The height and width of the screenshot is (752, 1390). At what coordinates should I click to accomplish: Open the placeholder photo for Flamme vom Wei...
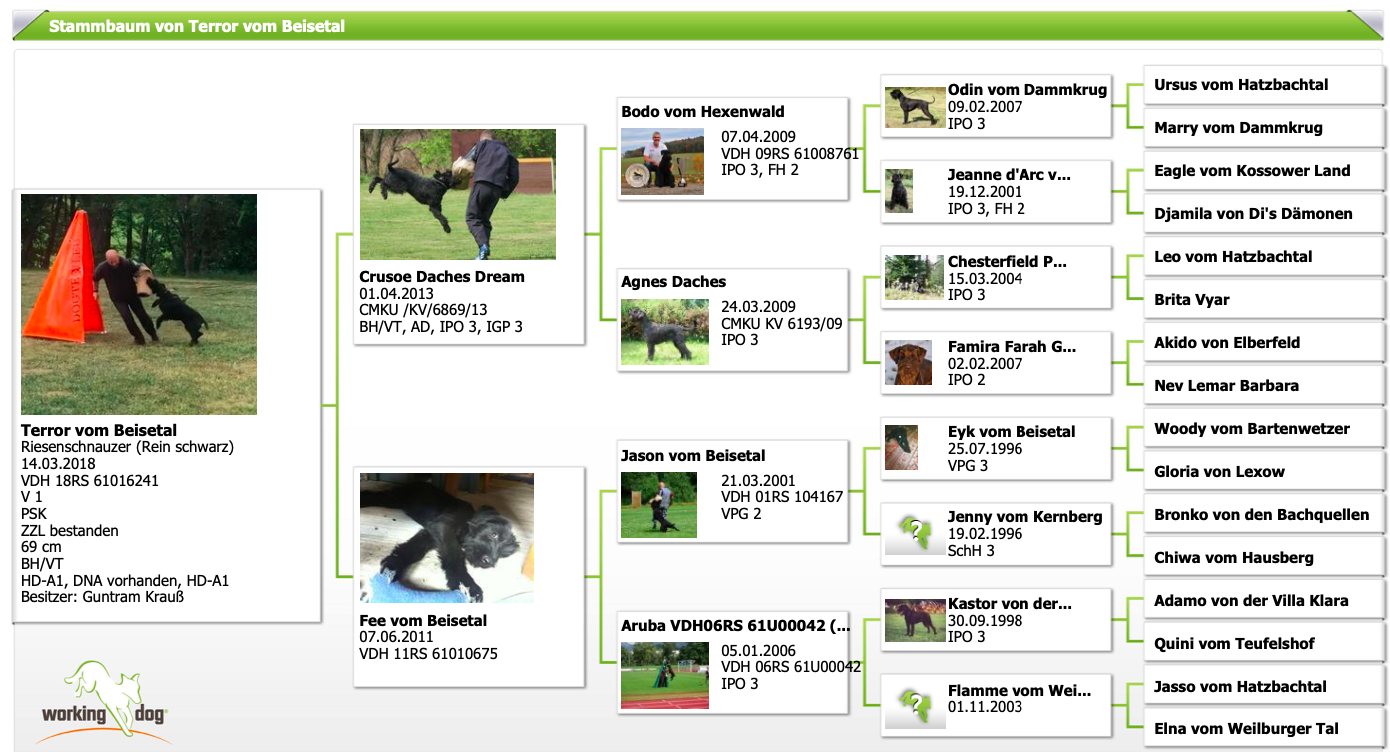coord(915,703)
